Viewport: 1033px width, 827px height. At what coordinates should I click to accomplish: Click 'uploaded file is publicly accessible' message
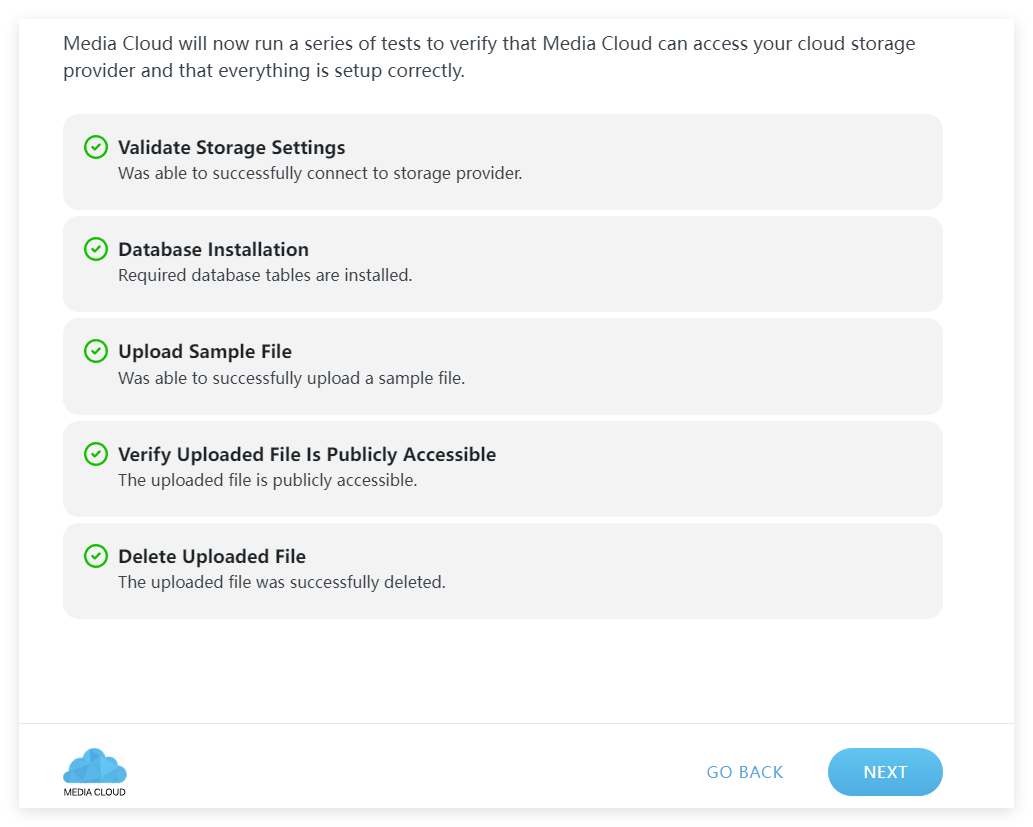(267, 480)
